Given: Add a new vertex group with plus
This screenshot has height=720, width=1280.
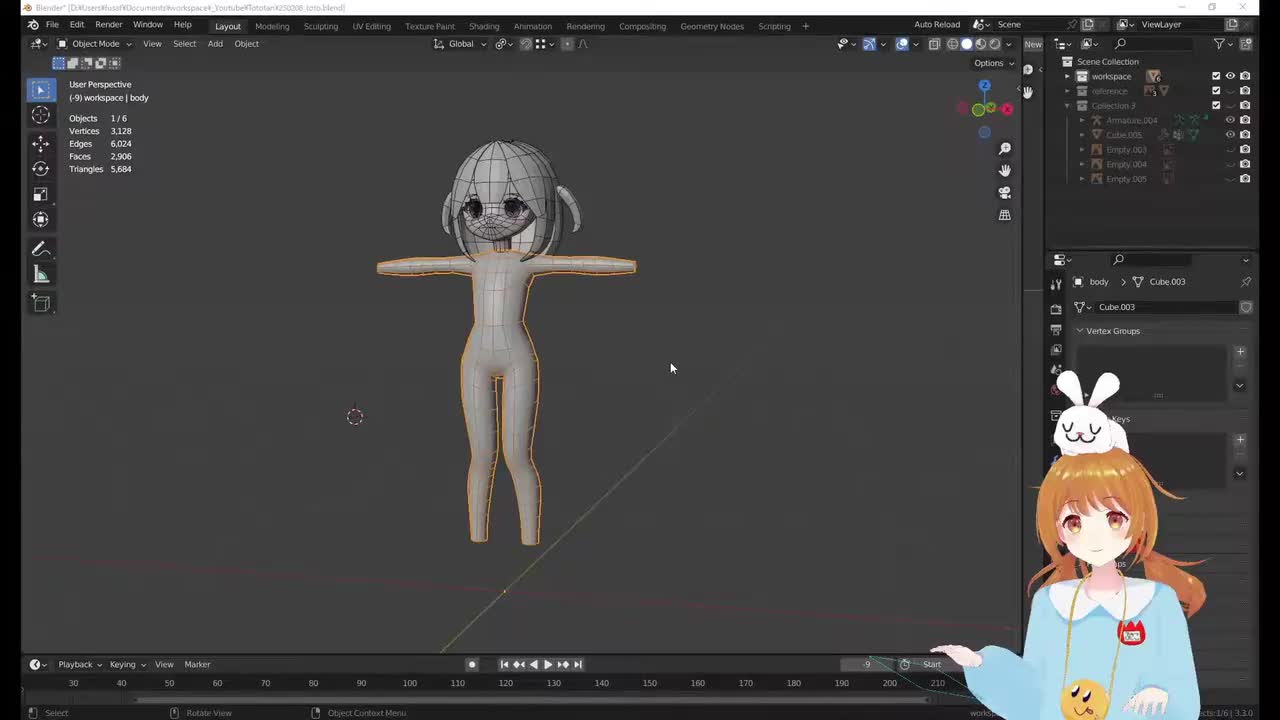Looking at the screenshot, I should point(1240,351).
